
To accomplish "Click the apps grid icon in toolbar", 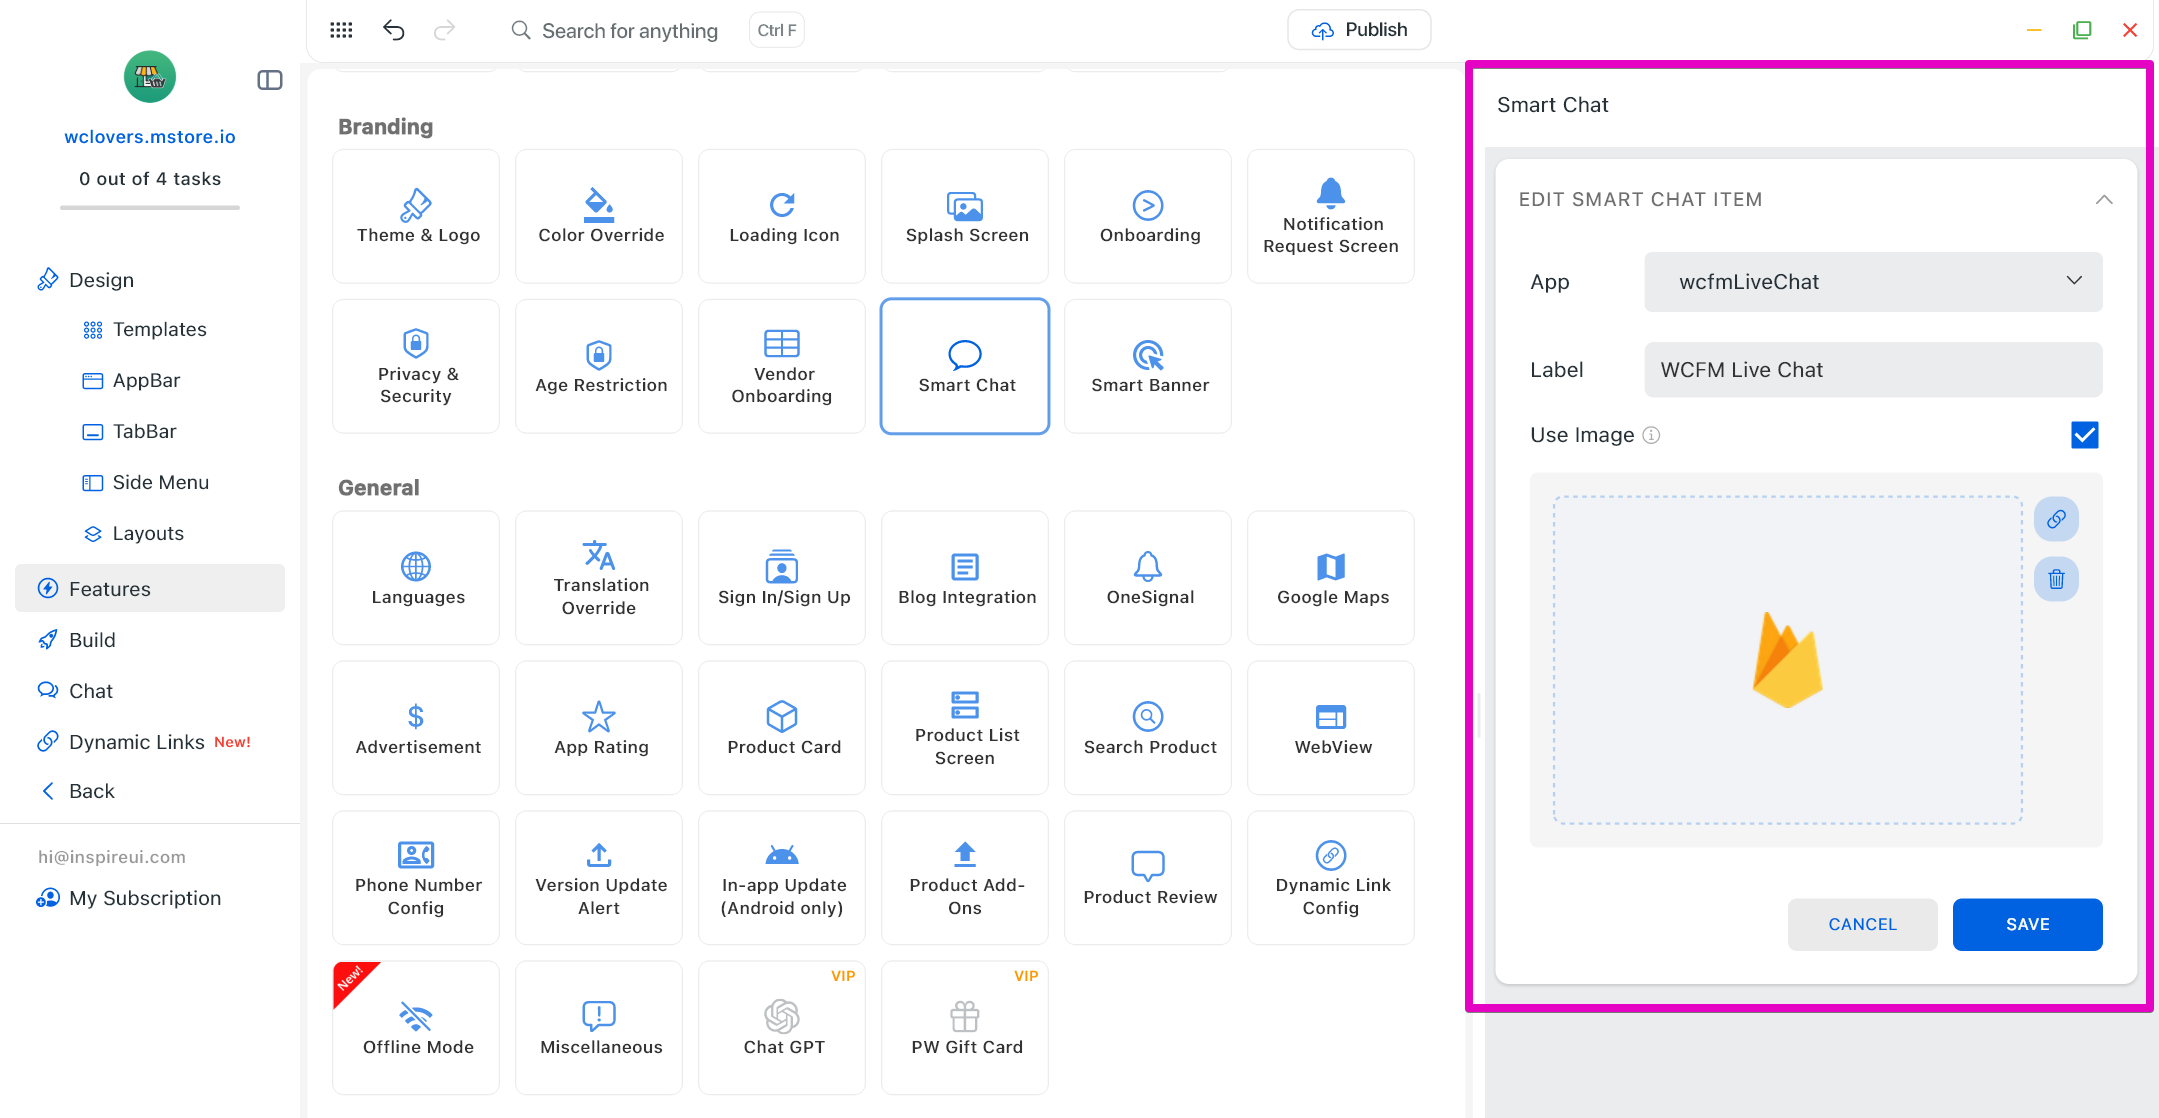I will [341, 30].
